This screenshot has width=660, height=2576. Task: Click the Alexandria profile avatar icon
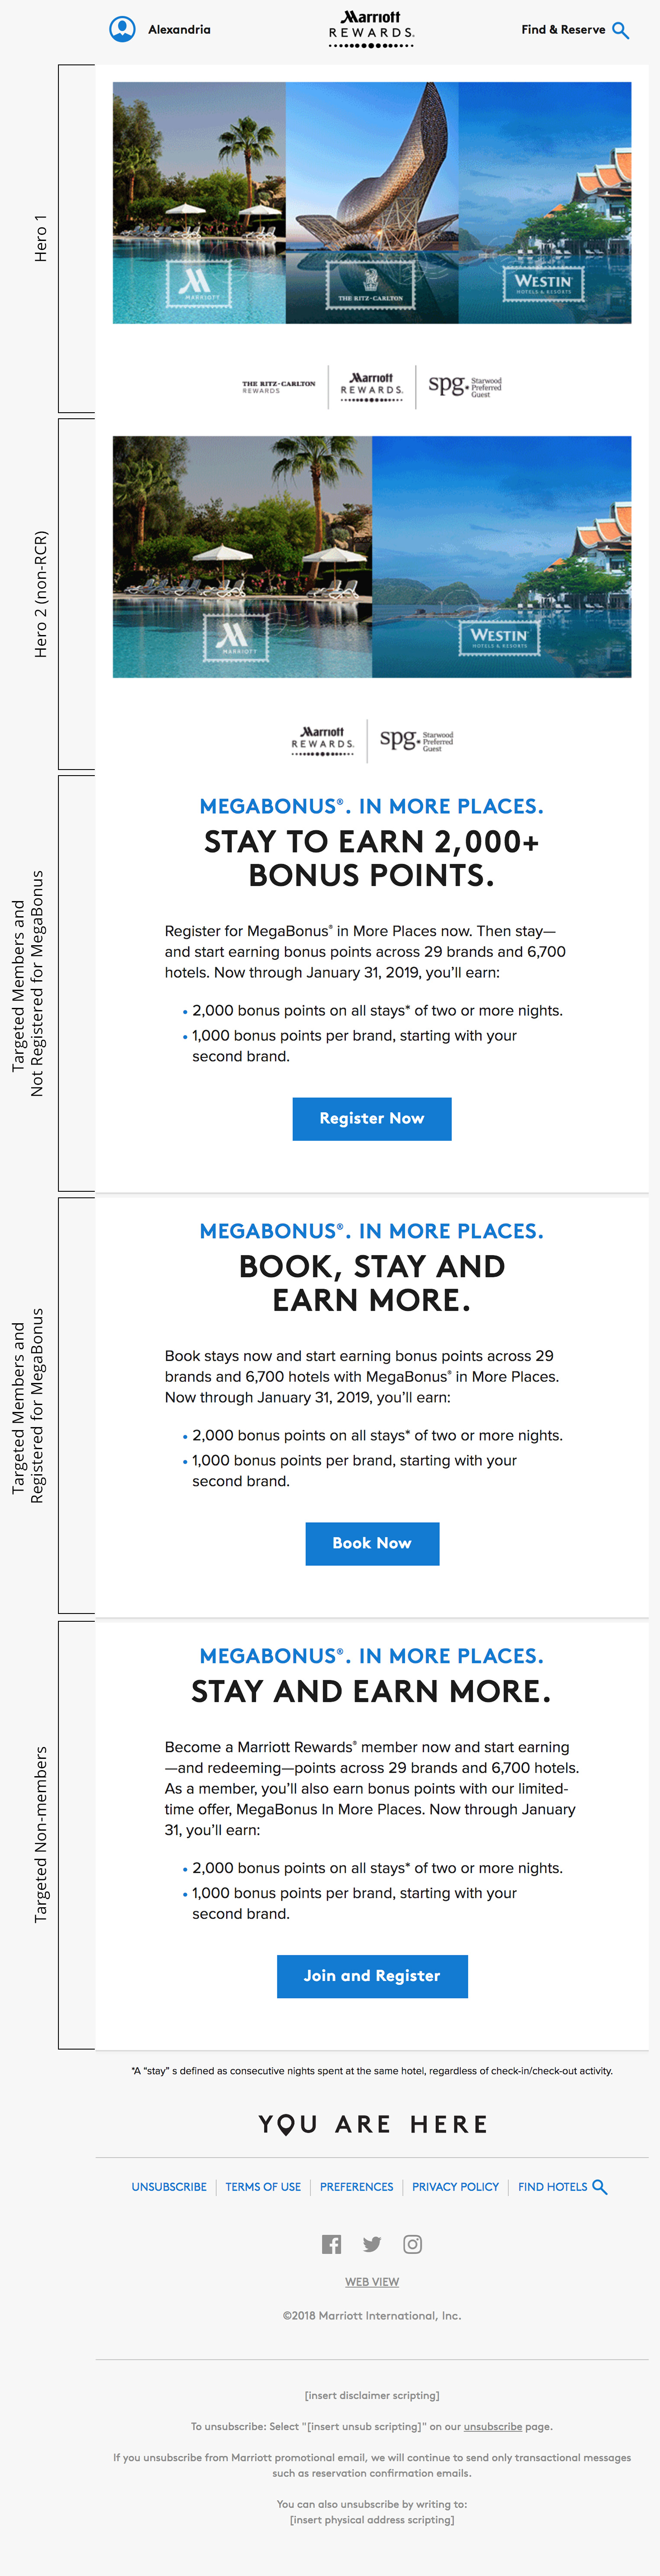122,29
